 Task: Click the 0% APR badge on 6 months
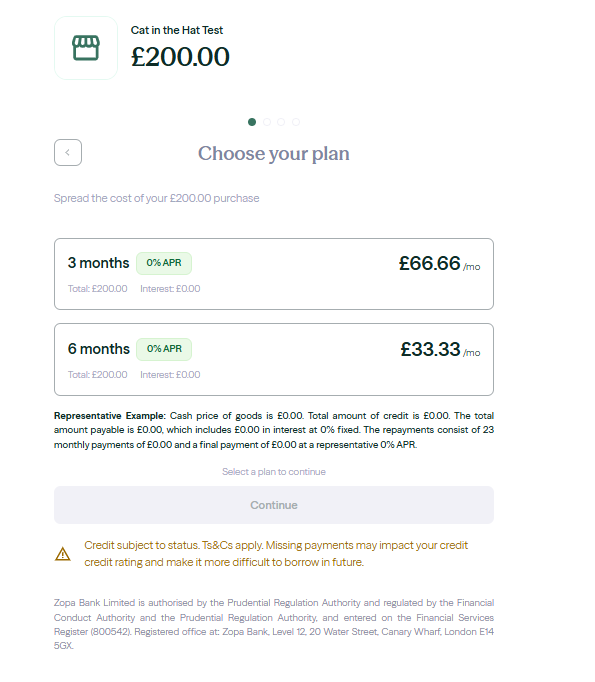[x=164, y=349]
